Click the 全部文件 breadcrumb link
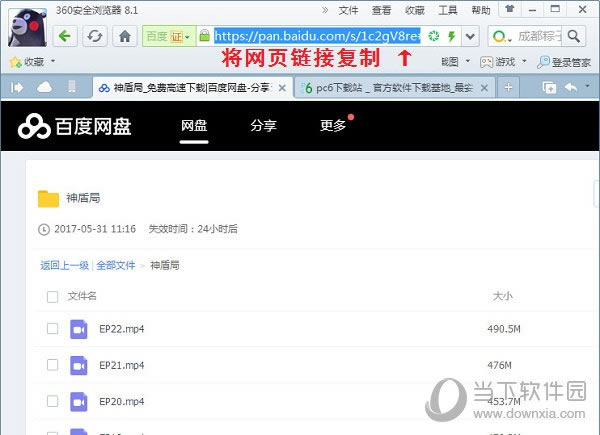Viewport: 600px width, 435px height. point(116,265)
